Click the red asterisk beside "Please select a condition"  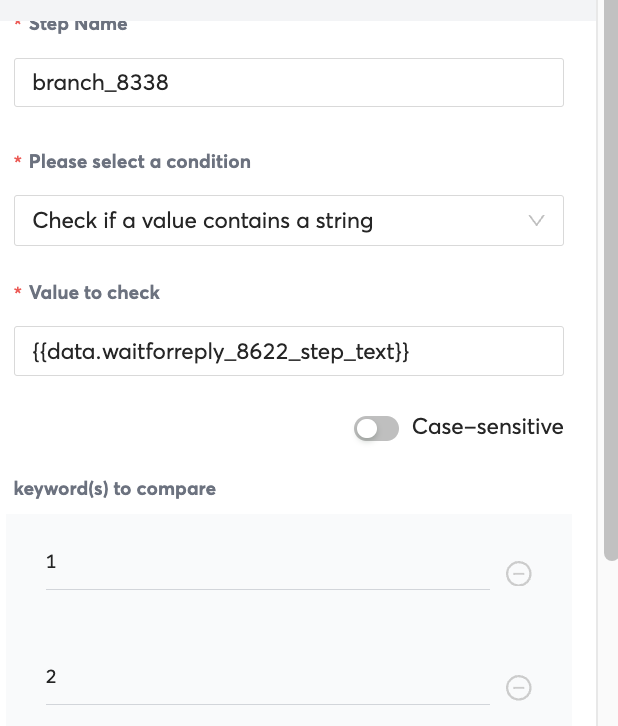(18, 163)
